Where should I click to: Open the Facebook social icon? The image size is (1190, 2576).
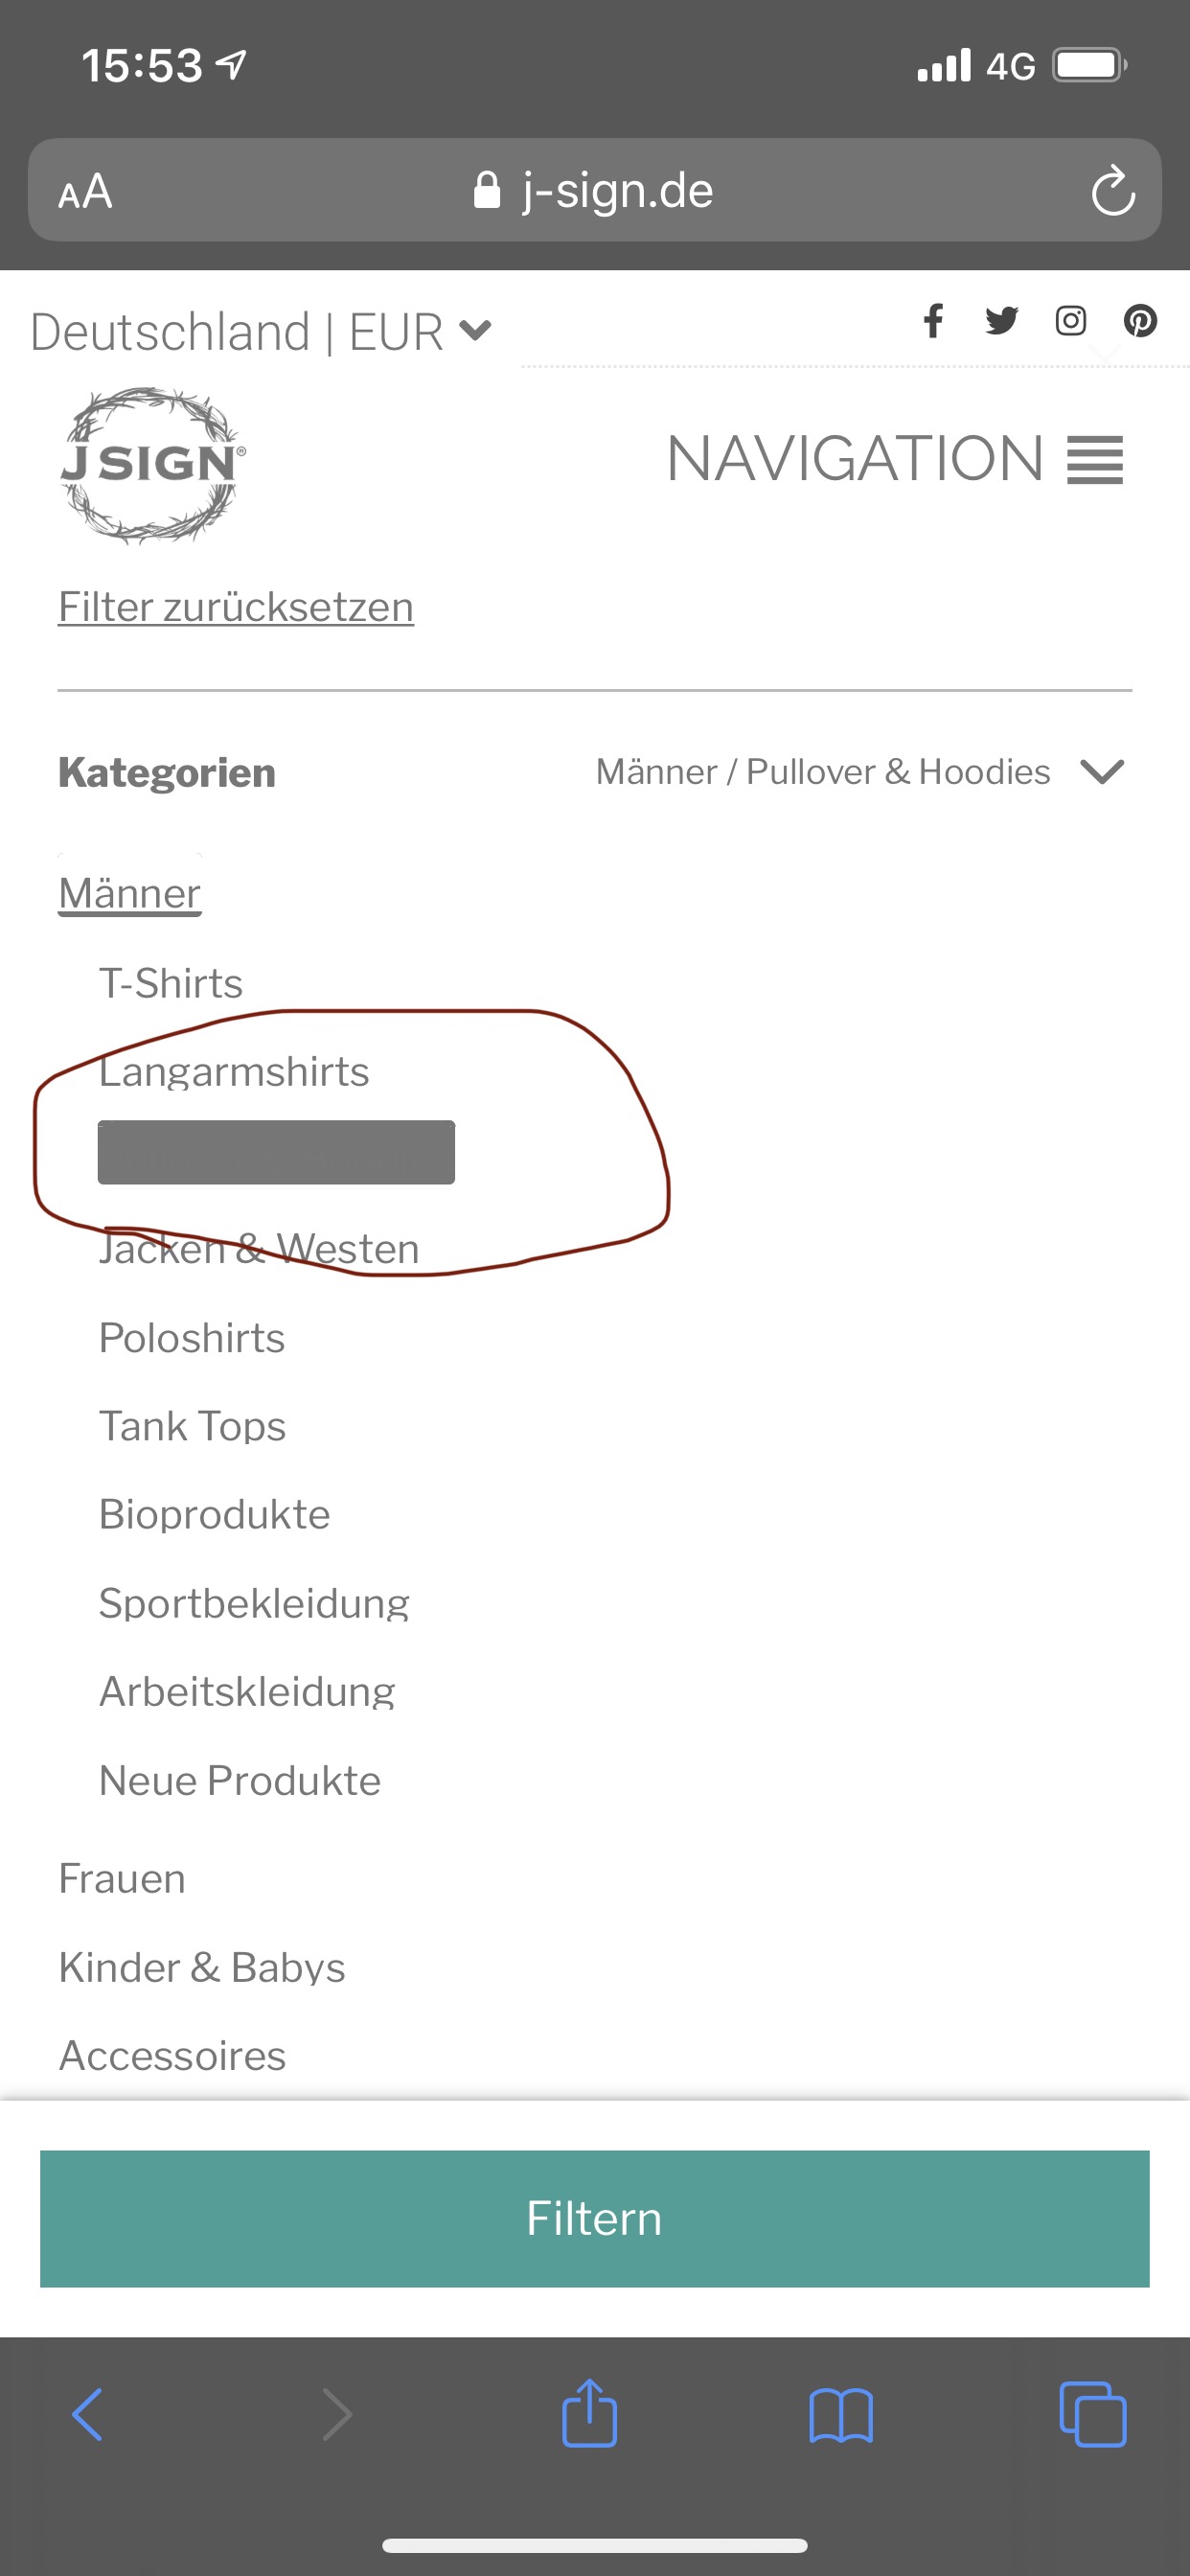pyautogui.click(x=933, y=321)
